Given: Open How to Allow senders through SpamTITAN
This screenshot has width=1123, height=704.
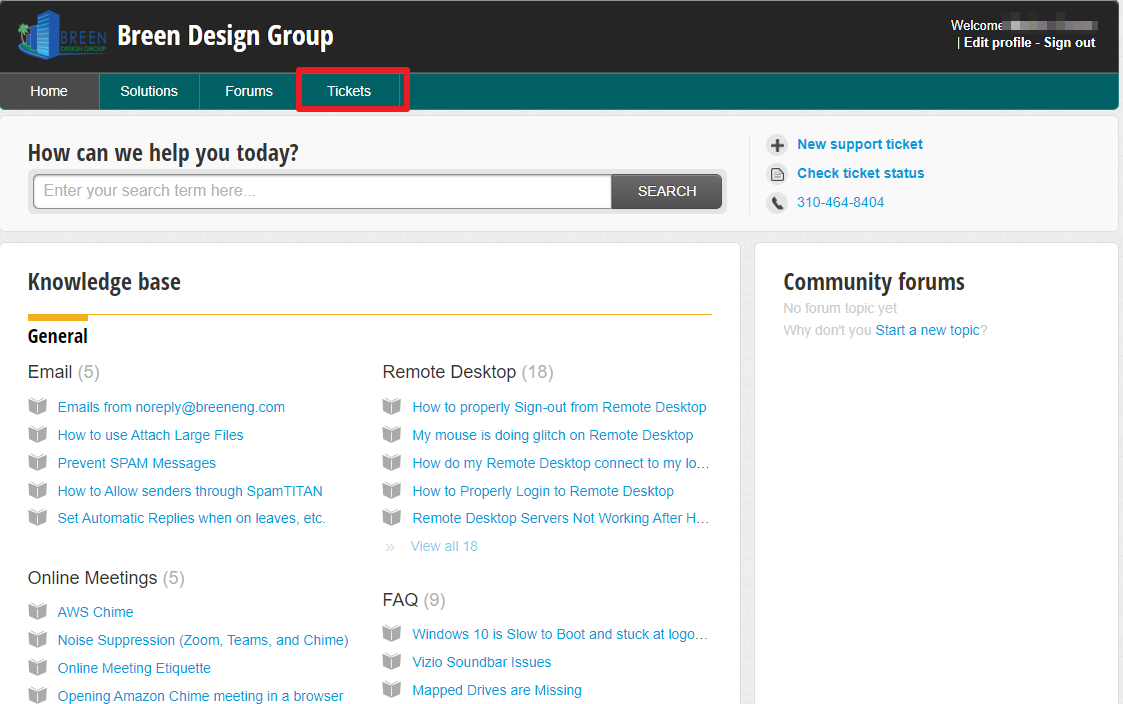Looking at the screenshot, I should point(190,491).
